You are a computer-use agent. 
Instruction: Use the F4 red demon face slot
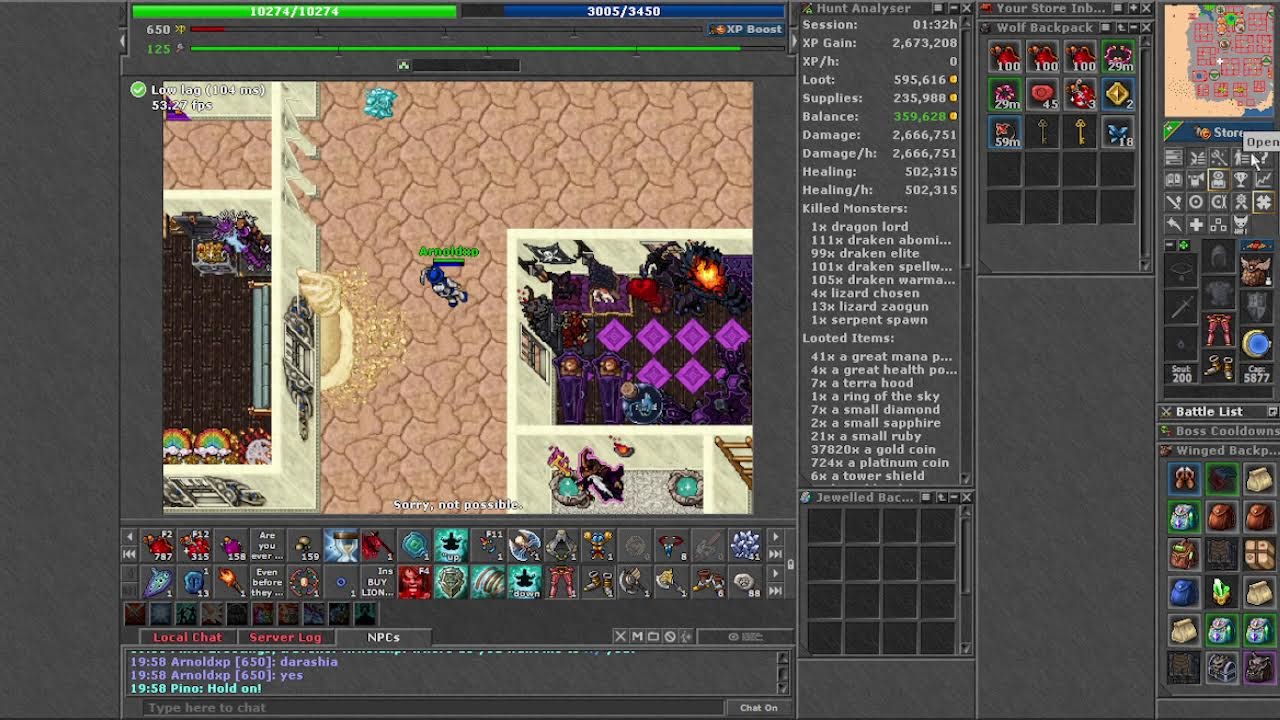[x=414, y=581]
